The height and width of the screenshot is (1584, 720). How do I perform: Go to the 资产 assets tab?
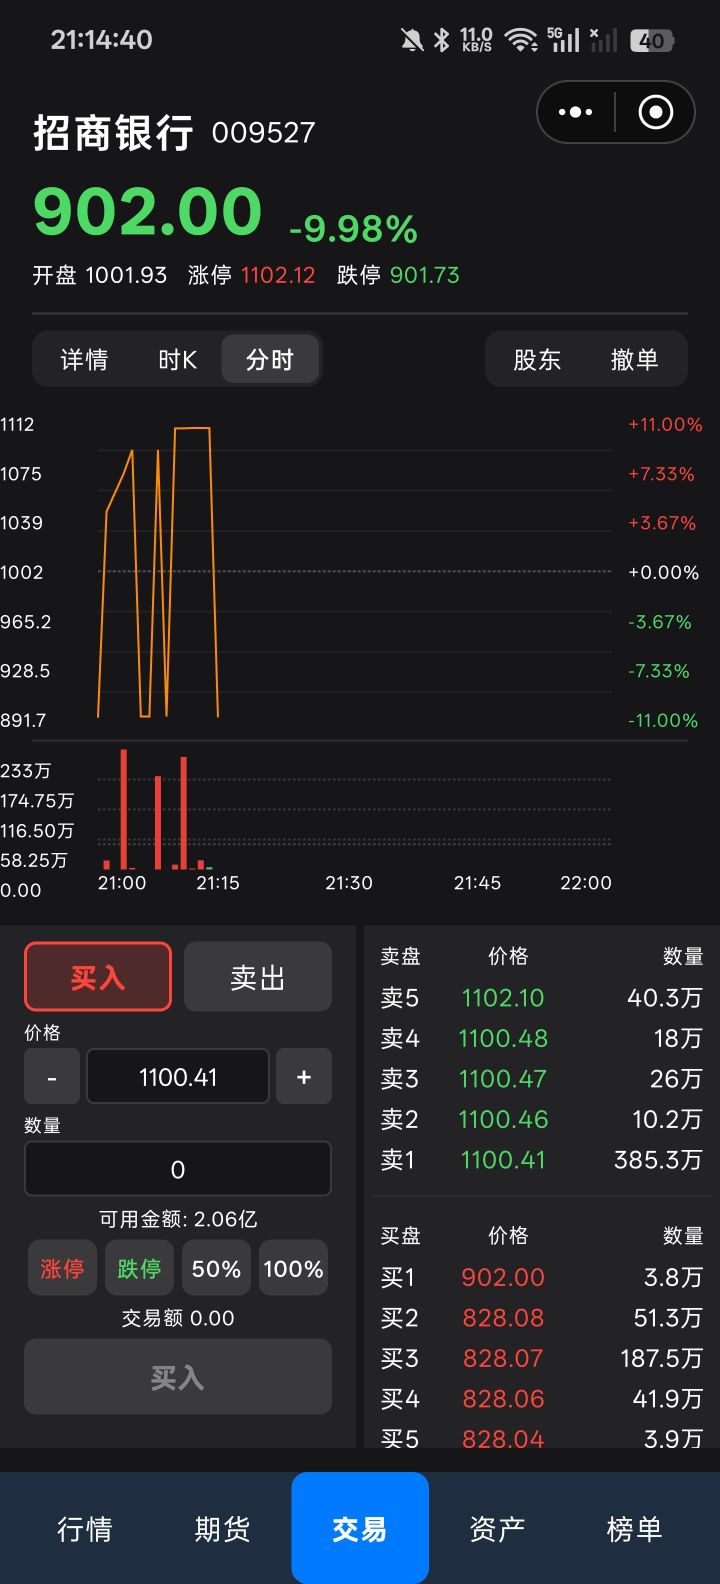pos(497,1529)
